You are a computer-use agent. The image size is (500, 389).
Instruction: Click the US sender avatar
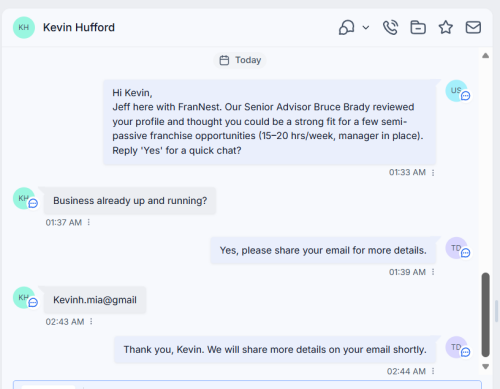[456, 91]
